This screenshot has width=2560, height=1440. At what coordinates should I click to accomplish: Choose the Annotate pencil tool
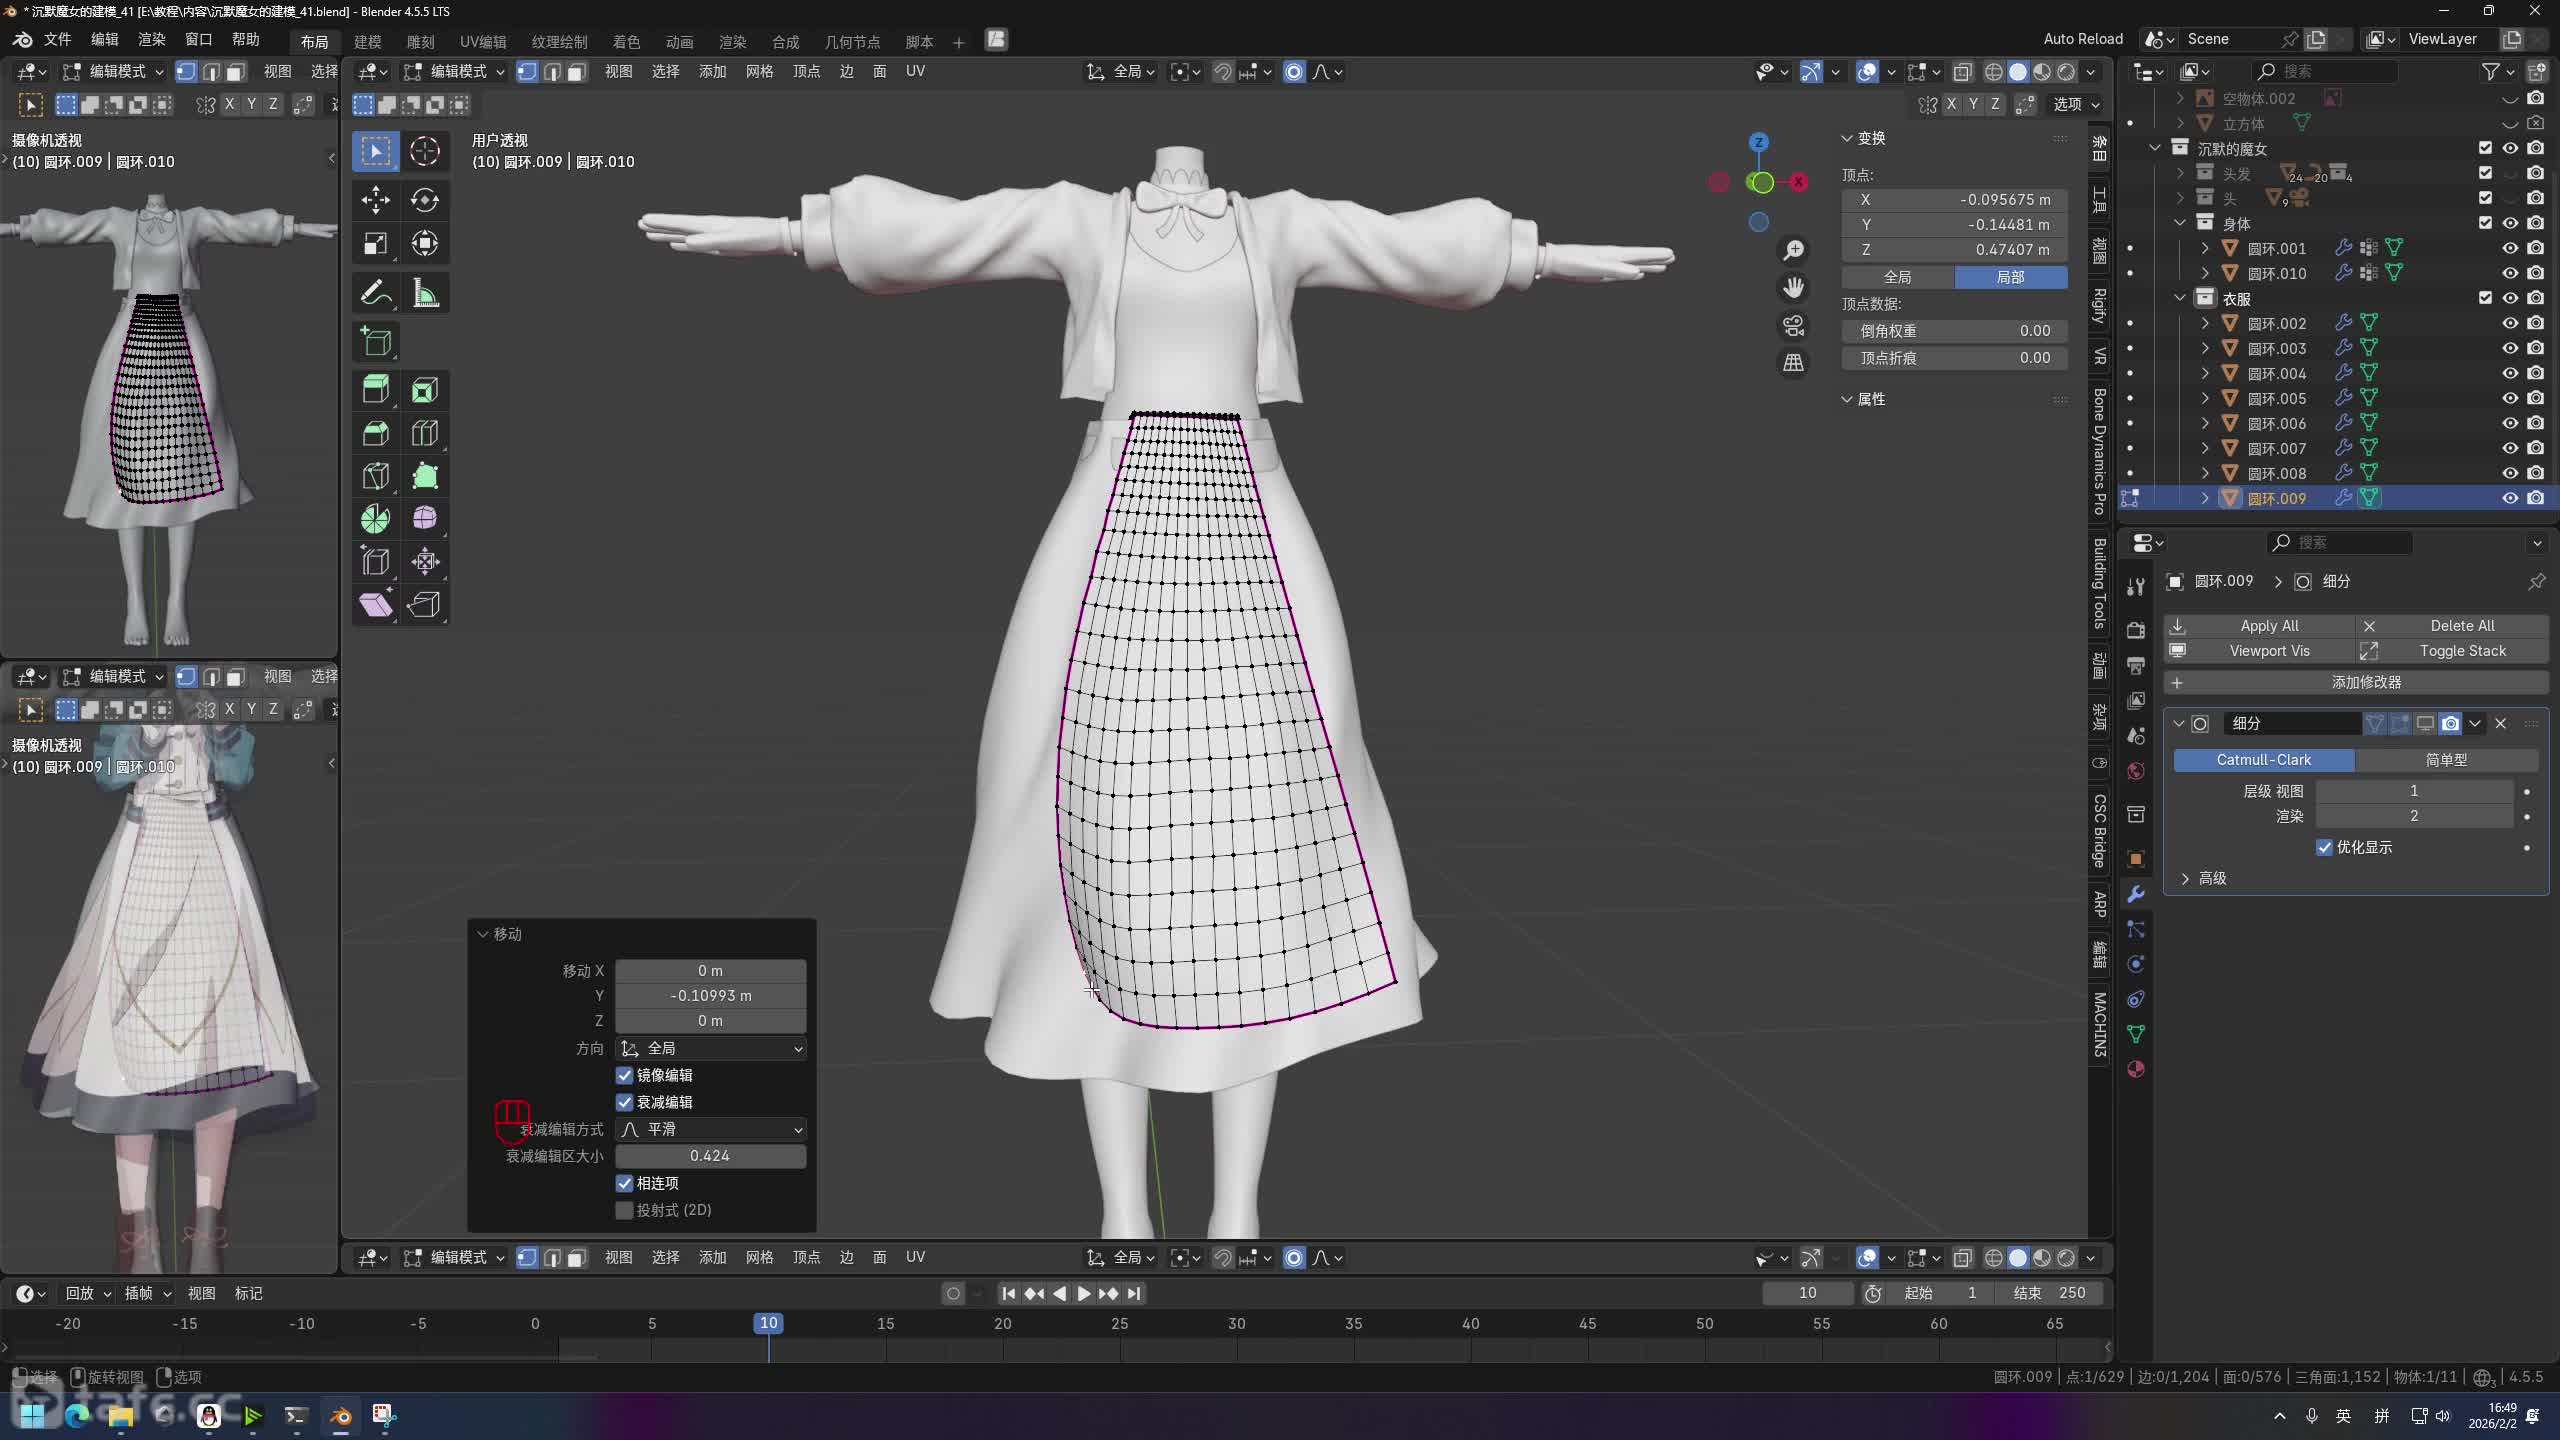375,294
